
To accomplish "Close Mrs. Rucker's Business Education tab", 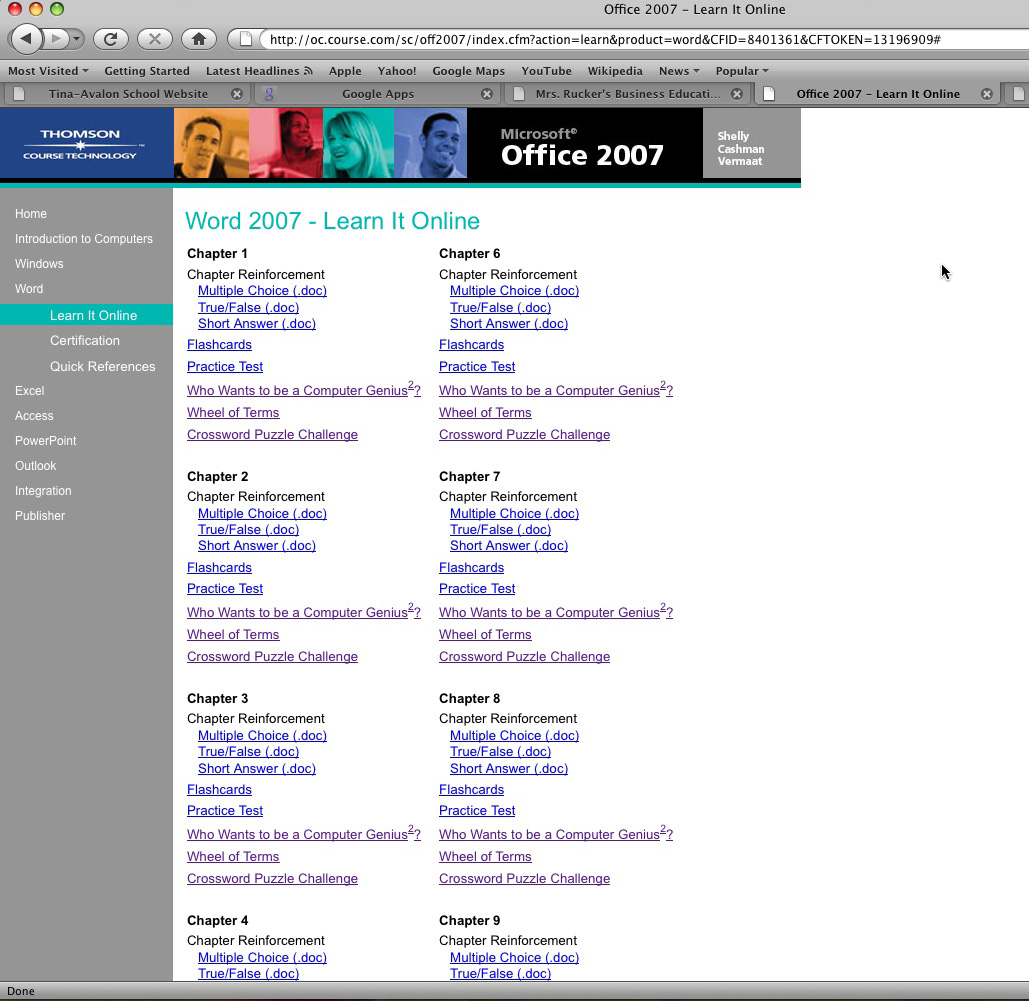I will point(737,94).
